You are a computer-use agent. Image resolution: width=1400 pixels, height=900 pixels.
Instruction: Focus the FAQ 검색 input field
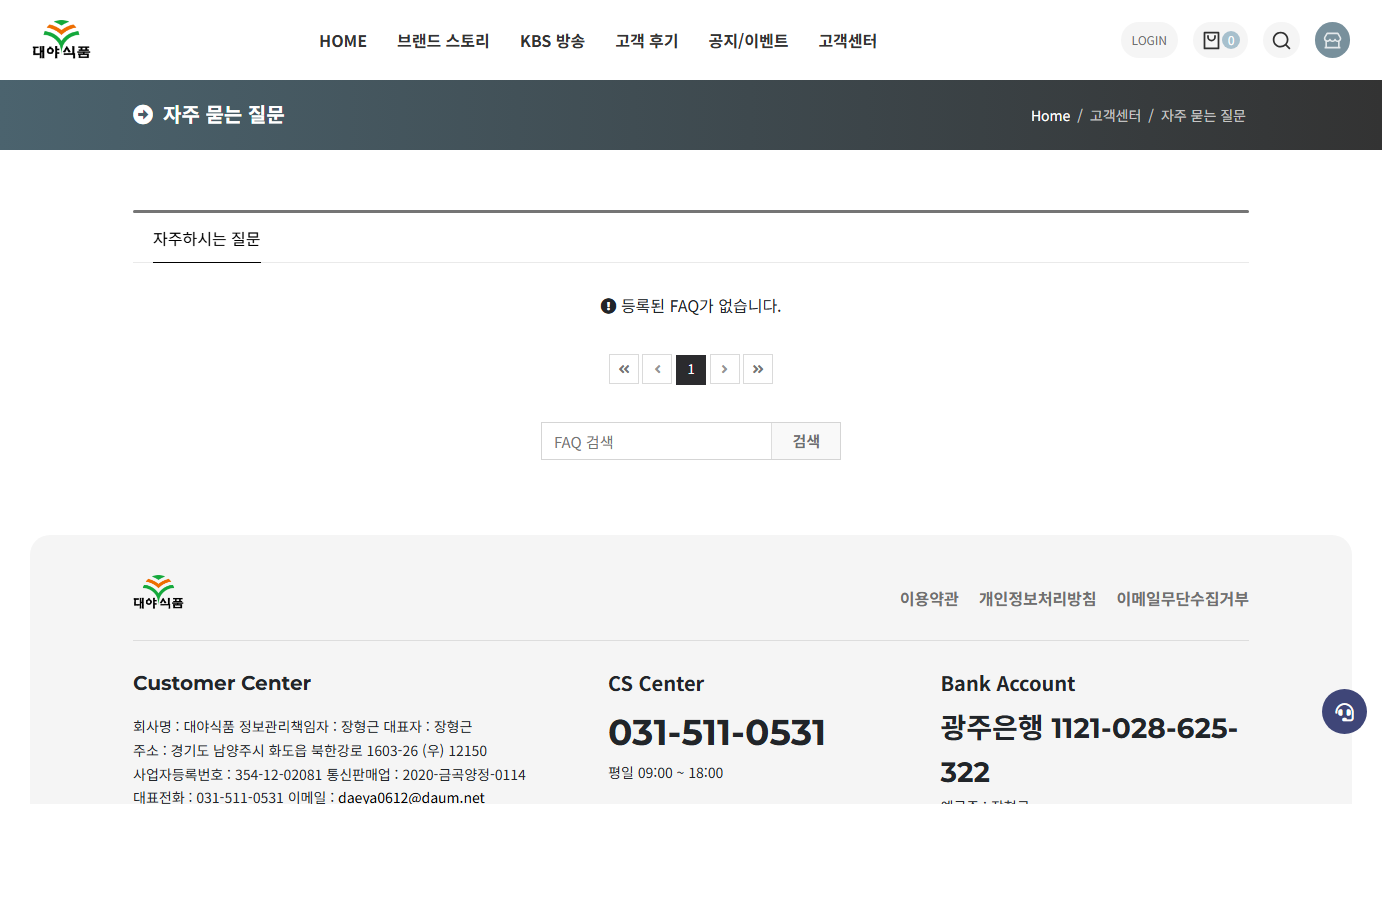click(x=656, y=441)
